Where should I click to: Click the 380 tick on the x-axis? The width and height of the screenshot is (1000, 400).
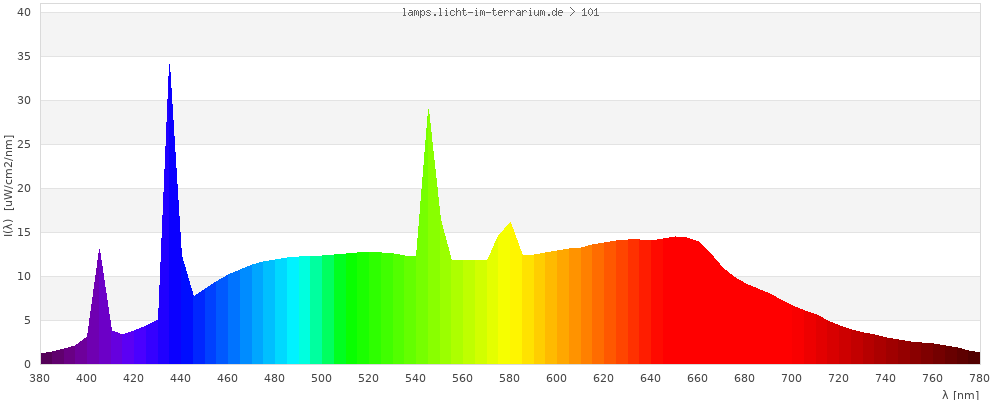click(x=40, y=378)
